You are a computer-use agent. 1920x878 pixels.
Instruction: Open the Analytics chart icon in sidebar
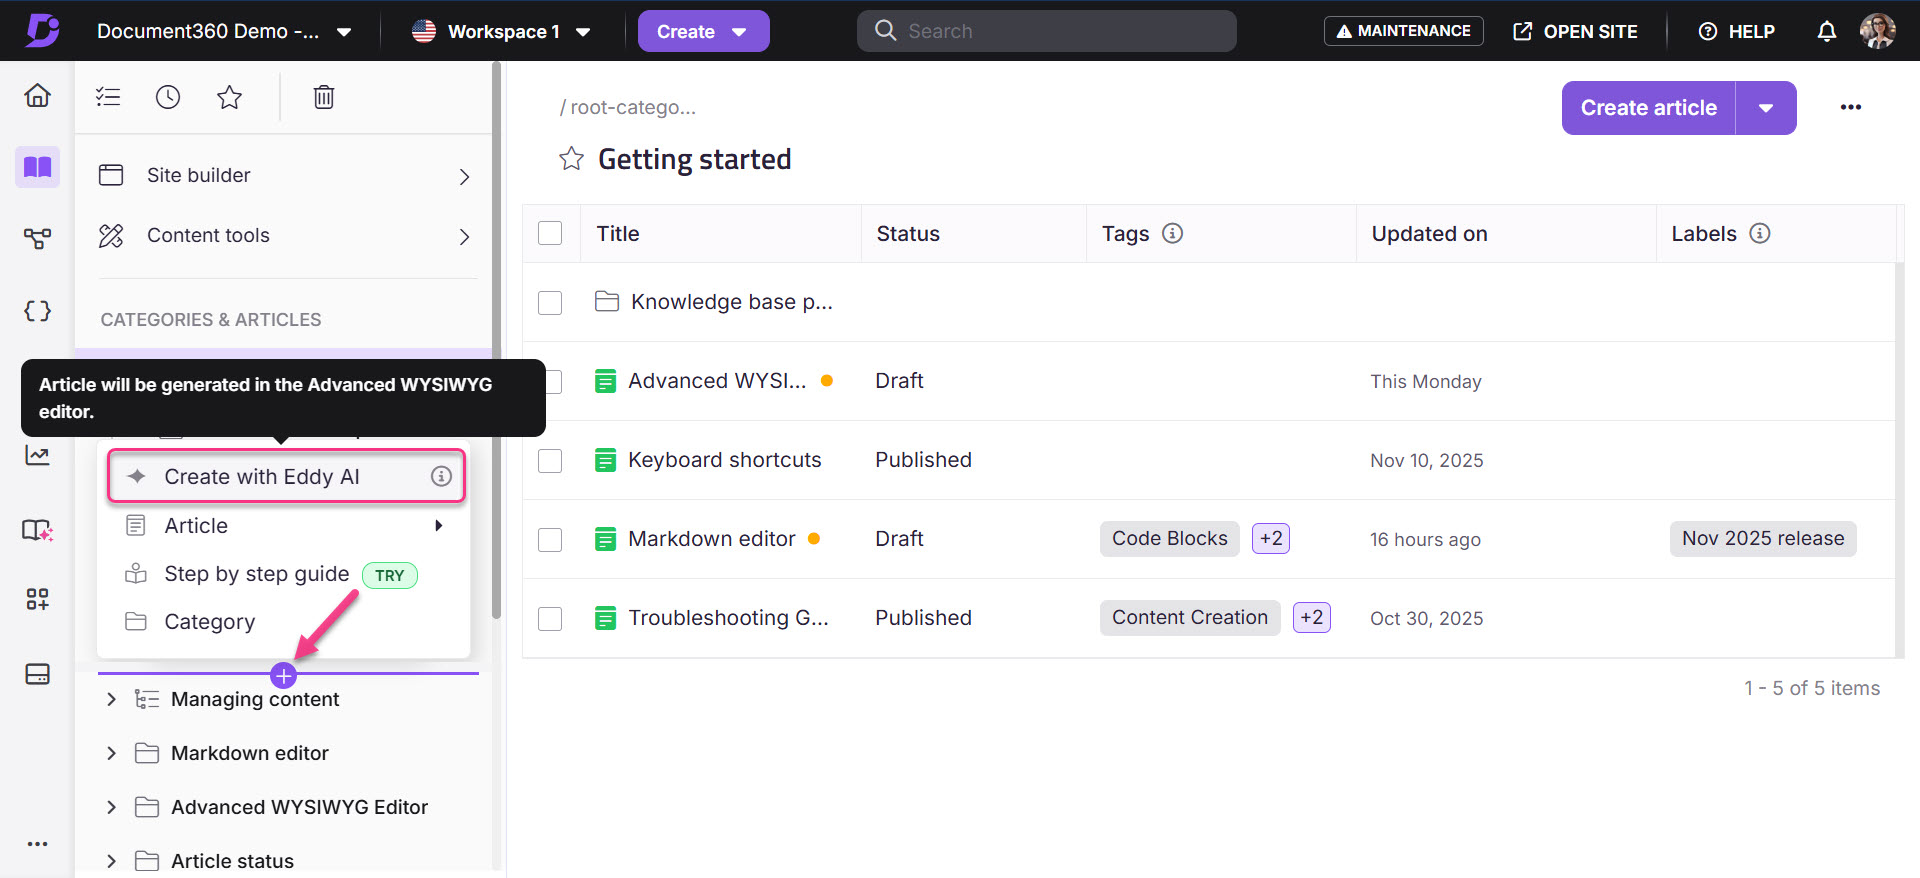click(37, 455)
